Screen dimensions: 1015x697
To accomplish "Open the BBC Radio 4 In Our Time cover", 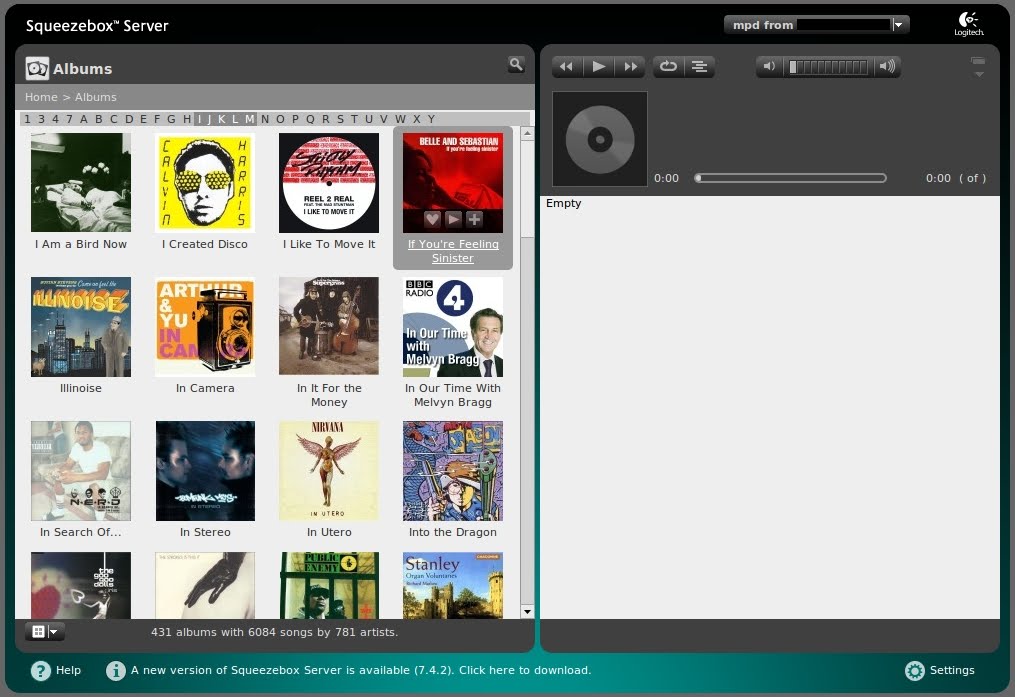I will click(x=453, y=327).
